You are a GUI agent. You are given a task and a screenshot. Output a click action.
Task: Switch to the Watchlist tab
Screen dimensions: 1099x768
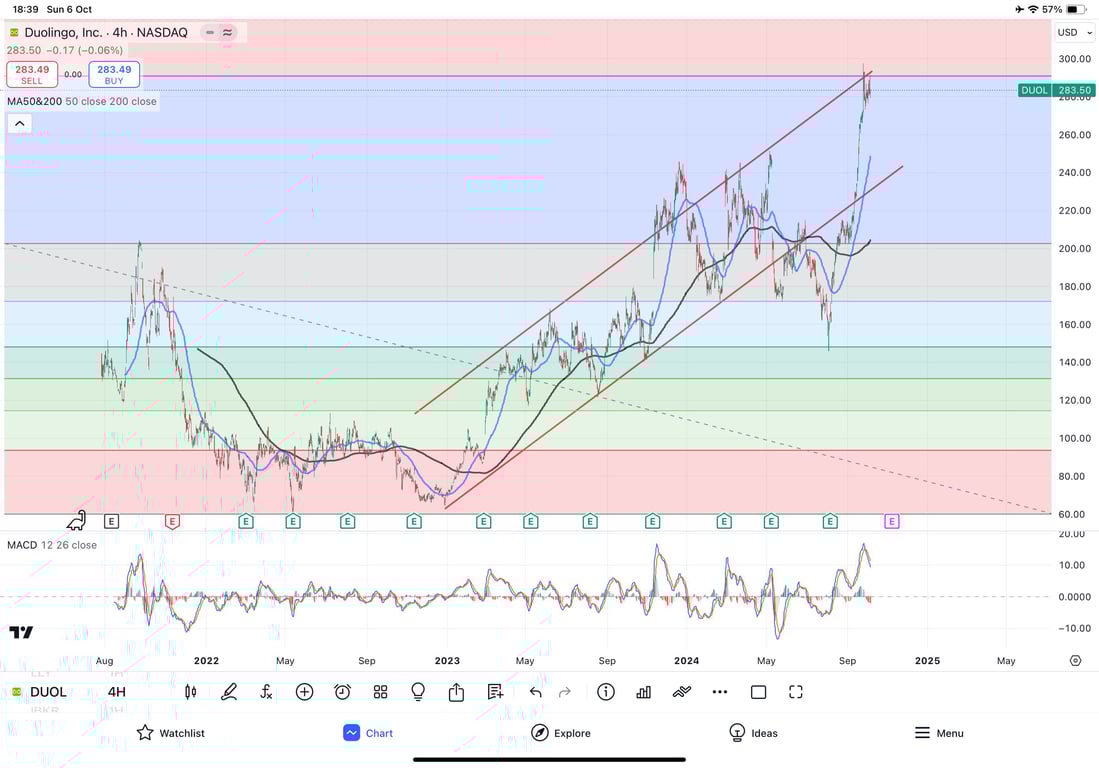(171, 733)
